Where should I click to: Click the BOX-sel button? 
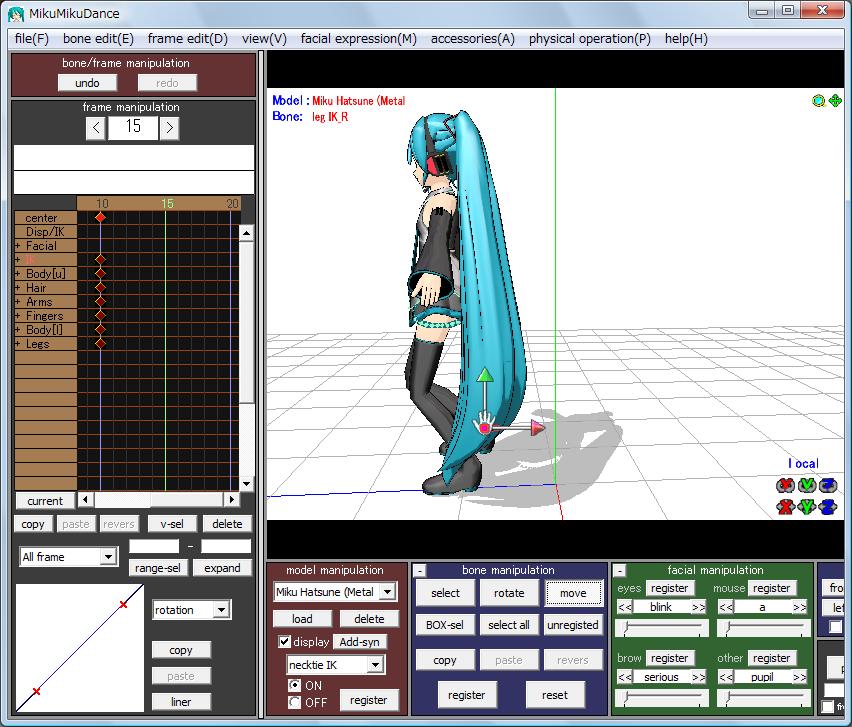[444, 625]
